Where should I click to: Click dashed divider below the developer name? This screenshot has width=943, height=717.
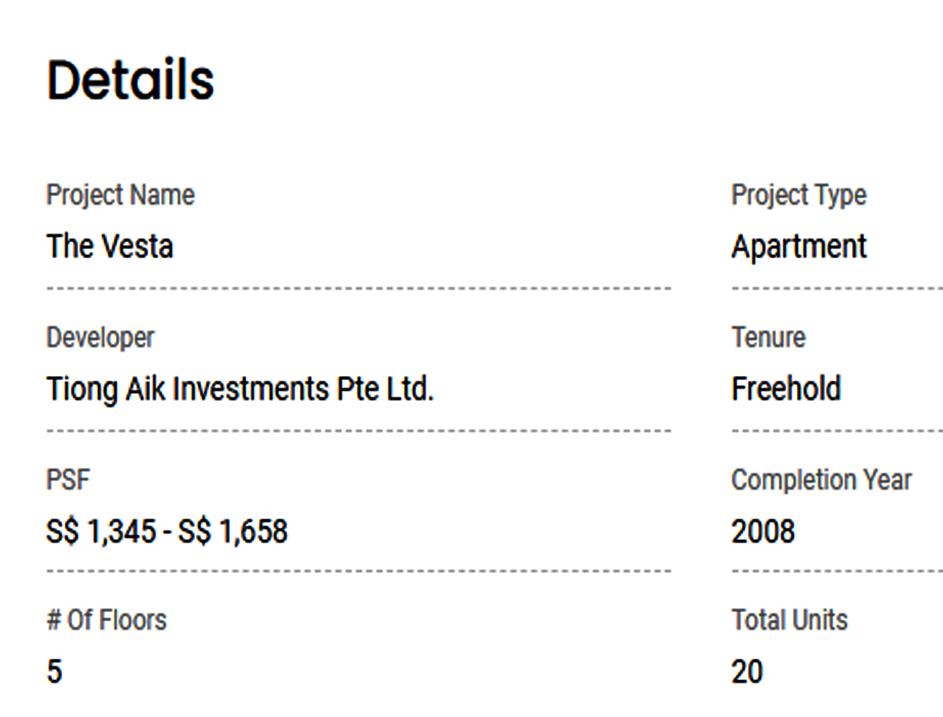(x=358, y=431)
